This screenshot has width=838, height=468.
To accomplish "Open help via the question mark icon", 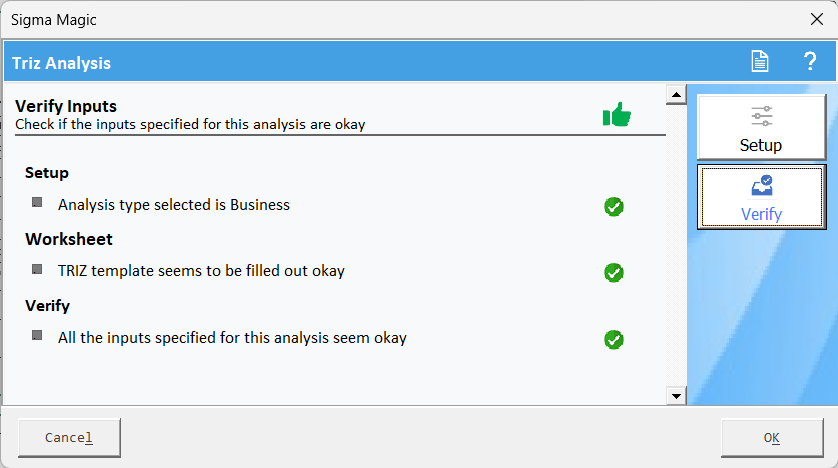I will point(810,61).
